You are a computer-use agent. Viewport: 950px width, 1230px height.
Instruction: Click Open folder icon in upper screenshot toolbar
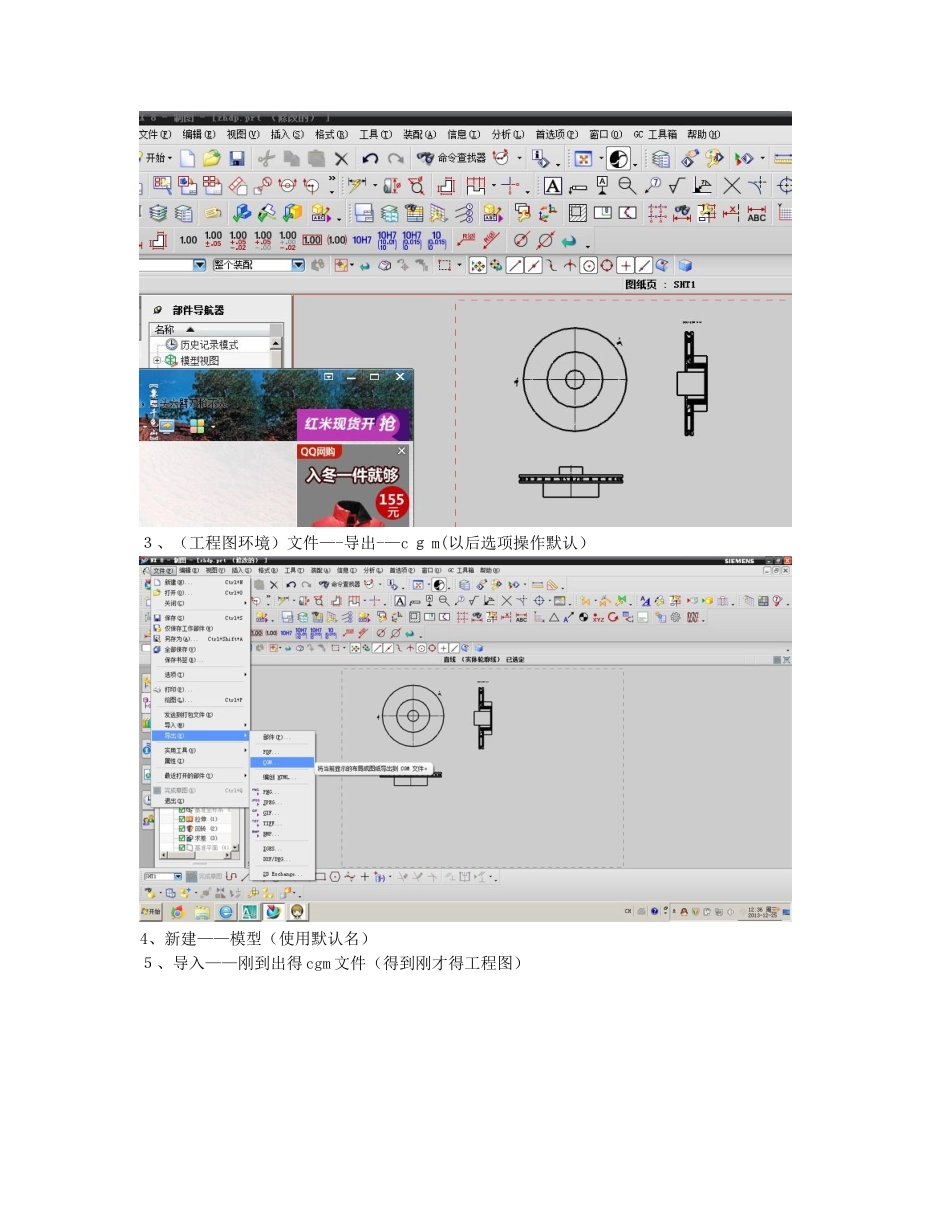(212, 158)
